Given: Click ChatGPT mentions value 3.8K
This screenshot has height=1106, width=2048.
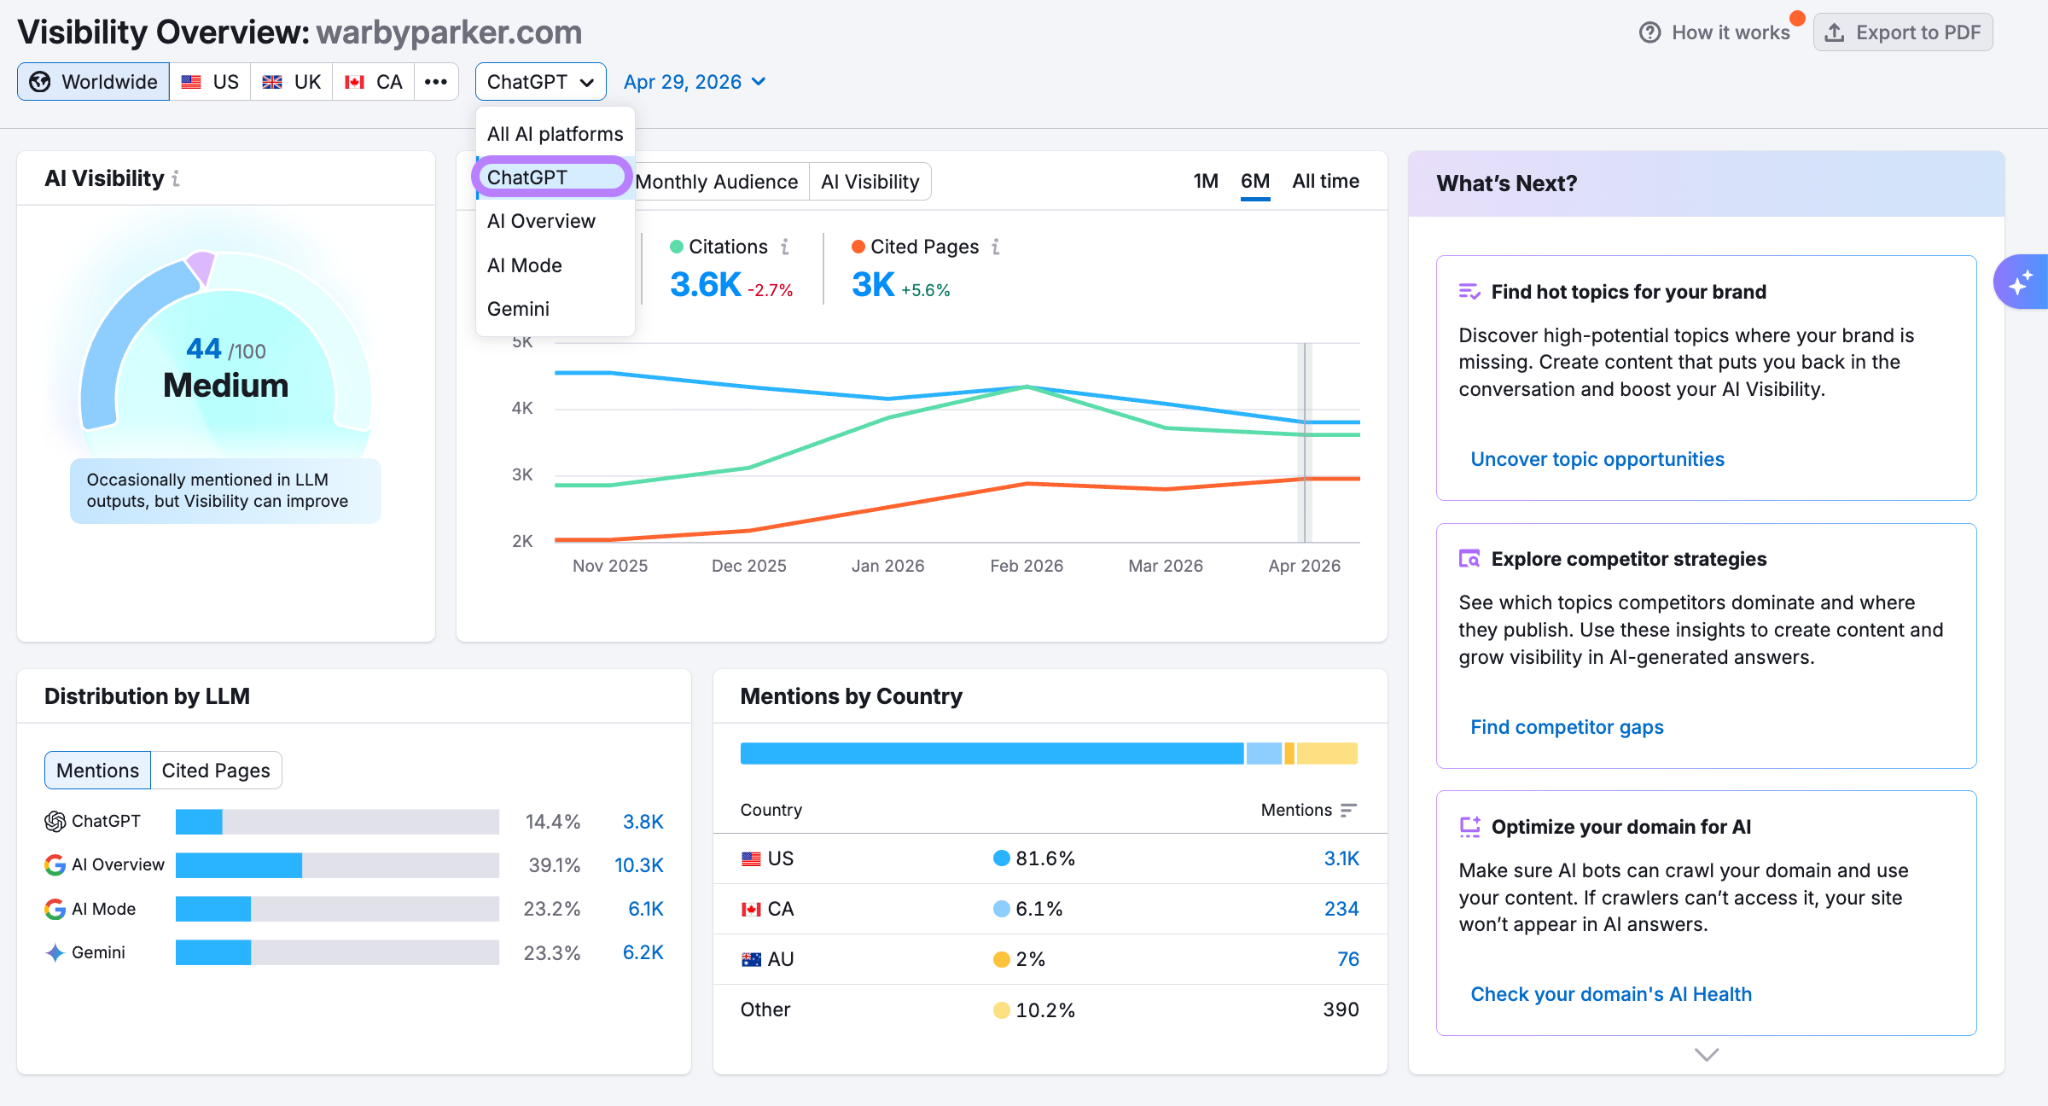Looking at the screenshot, I should (x=643, y=821).
